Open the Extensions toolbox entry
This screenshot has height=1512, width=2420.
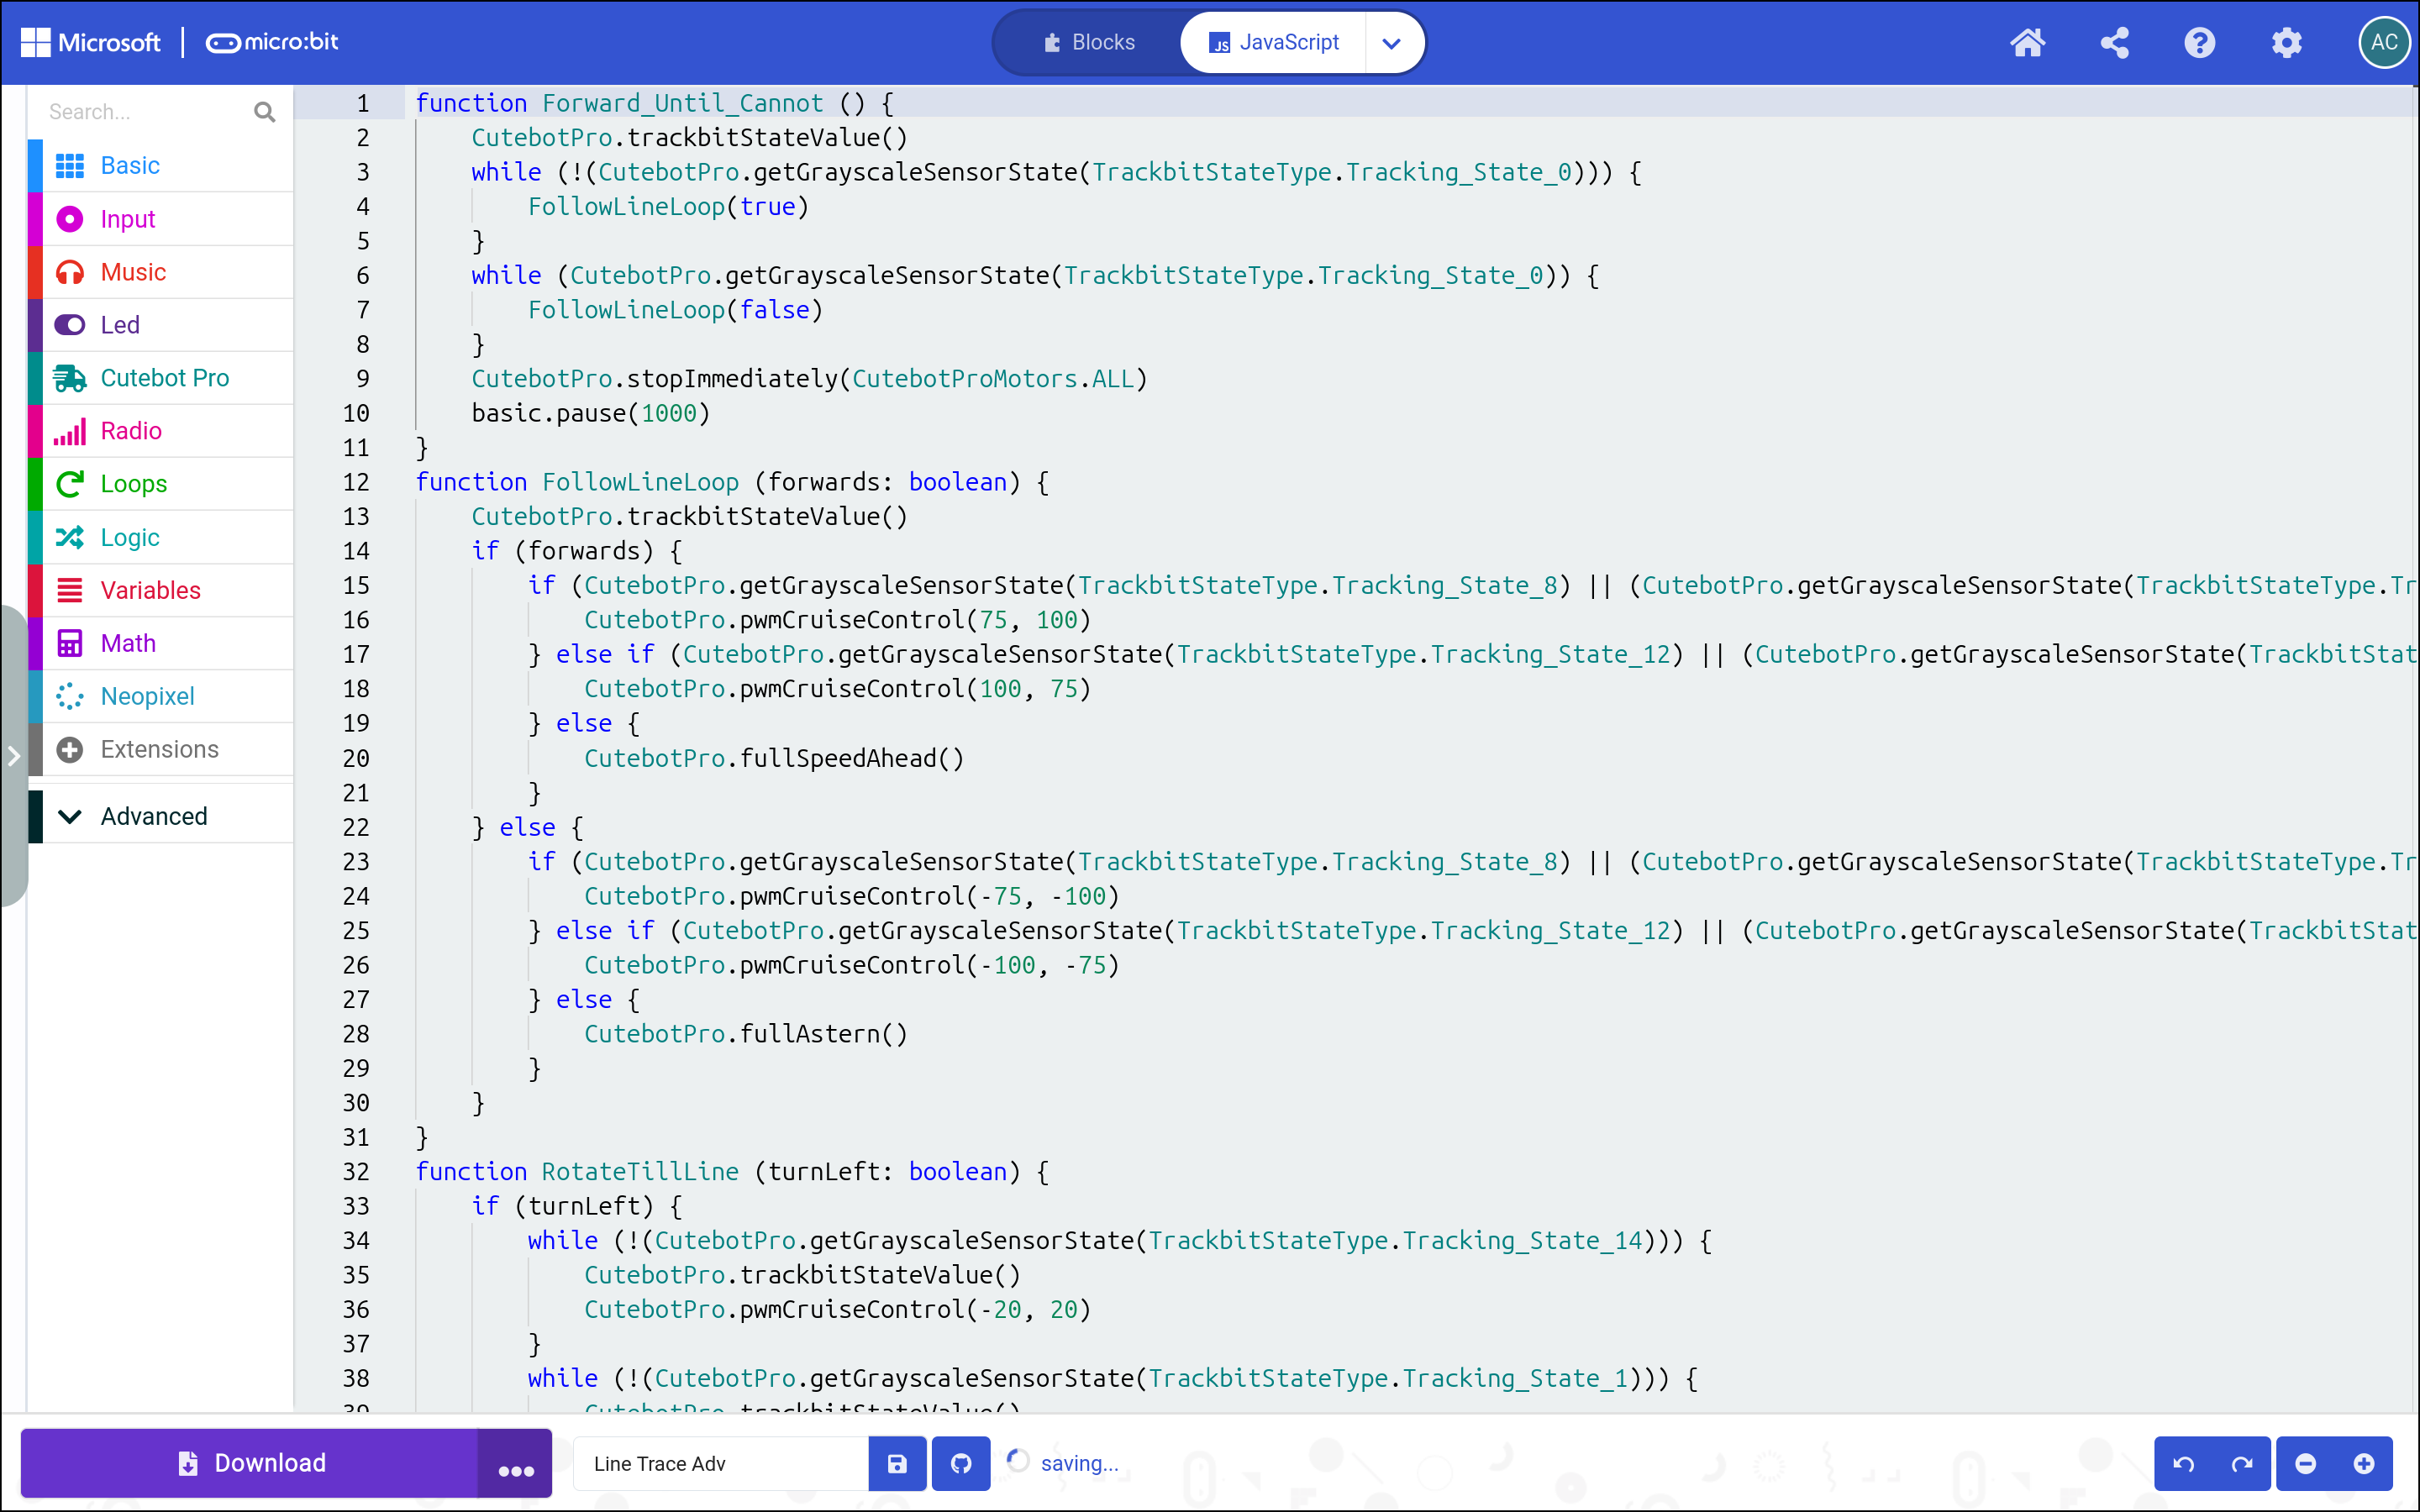tap(160, 749)
